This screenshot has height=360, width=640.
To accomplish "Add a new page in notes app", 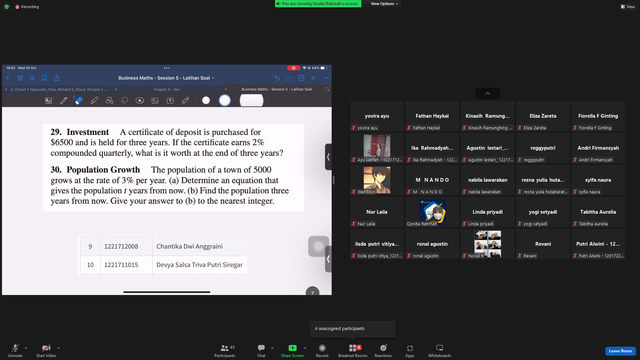I will [x=301, y=78].
